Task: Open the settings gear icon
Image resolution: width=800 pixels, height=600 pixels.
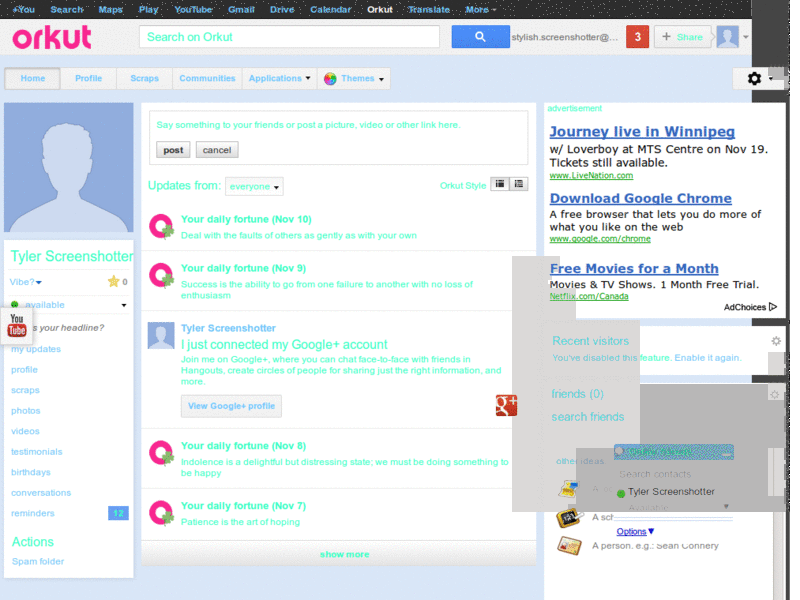Action: (754, 79)
